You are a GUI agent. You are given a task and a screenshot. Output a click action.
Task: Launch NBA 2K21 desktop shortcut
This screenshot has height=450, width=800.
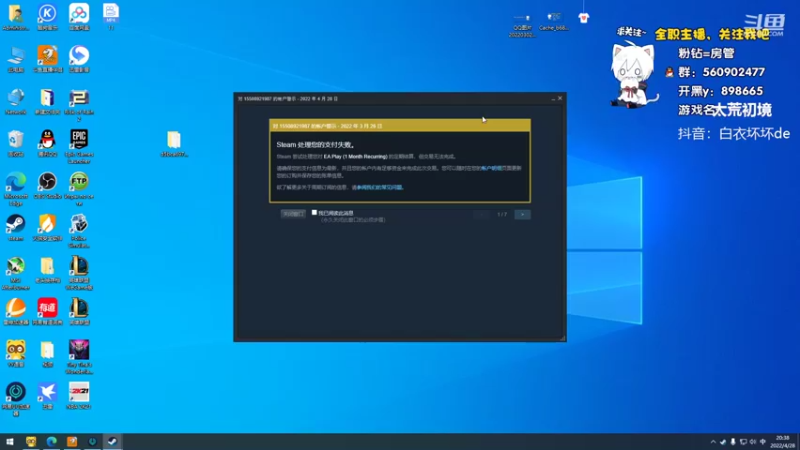(x=79, y=396)
